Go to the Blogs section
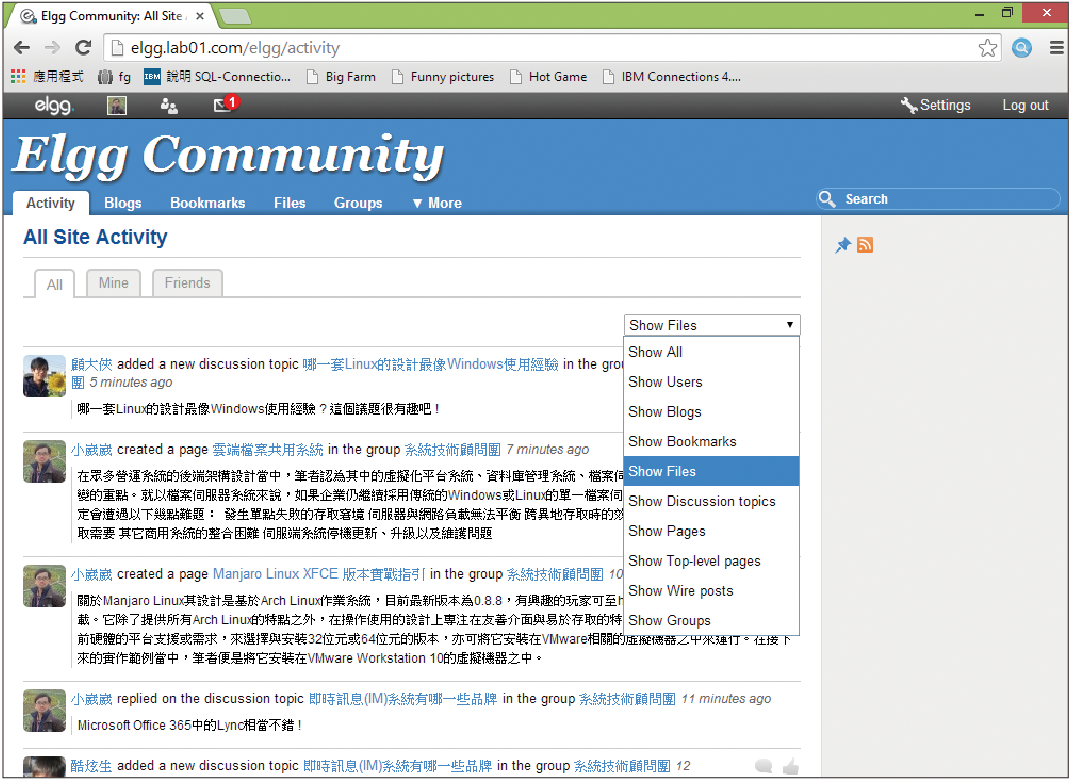 [123, 203]
